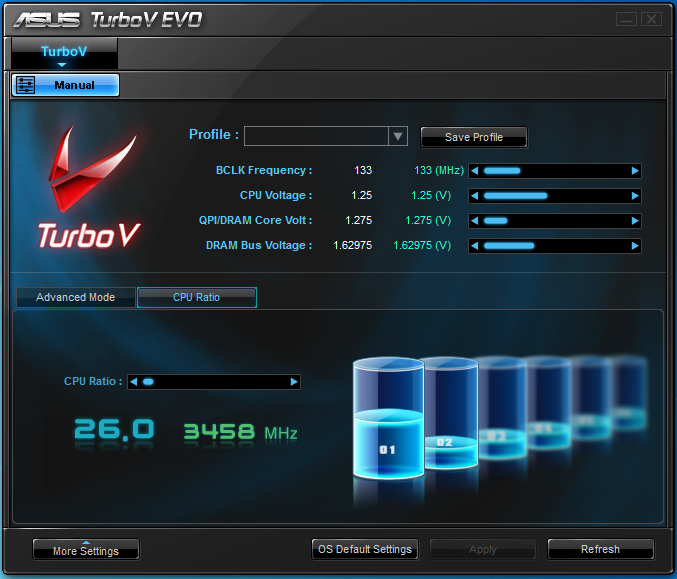Click the CPU Ratio slider handle
Screen dimensions: 677x579
(148, 382)
